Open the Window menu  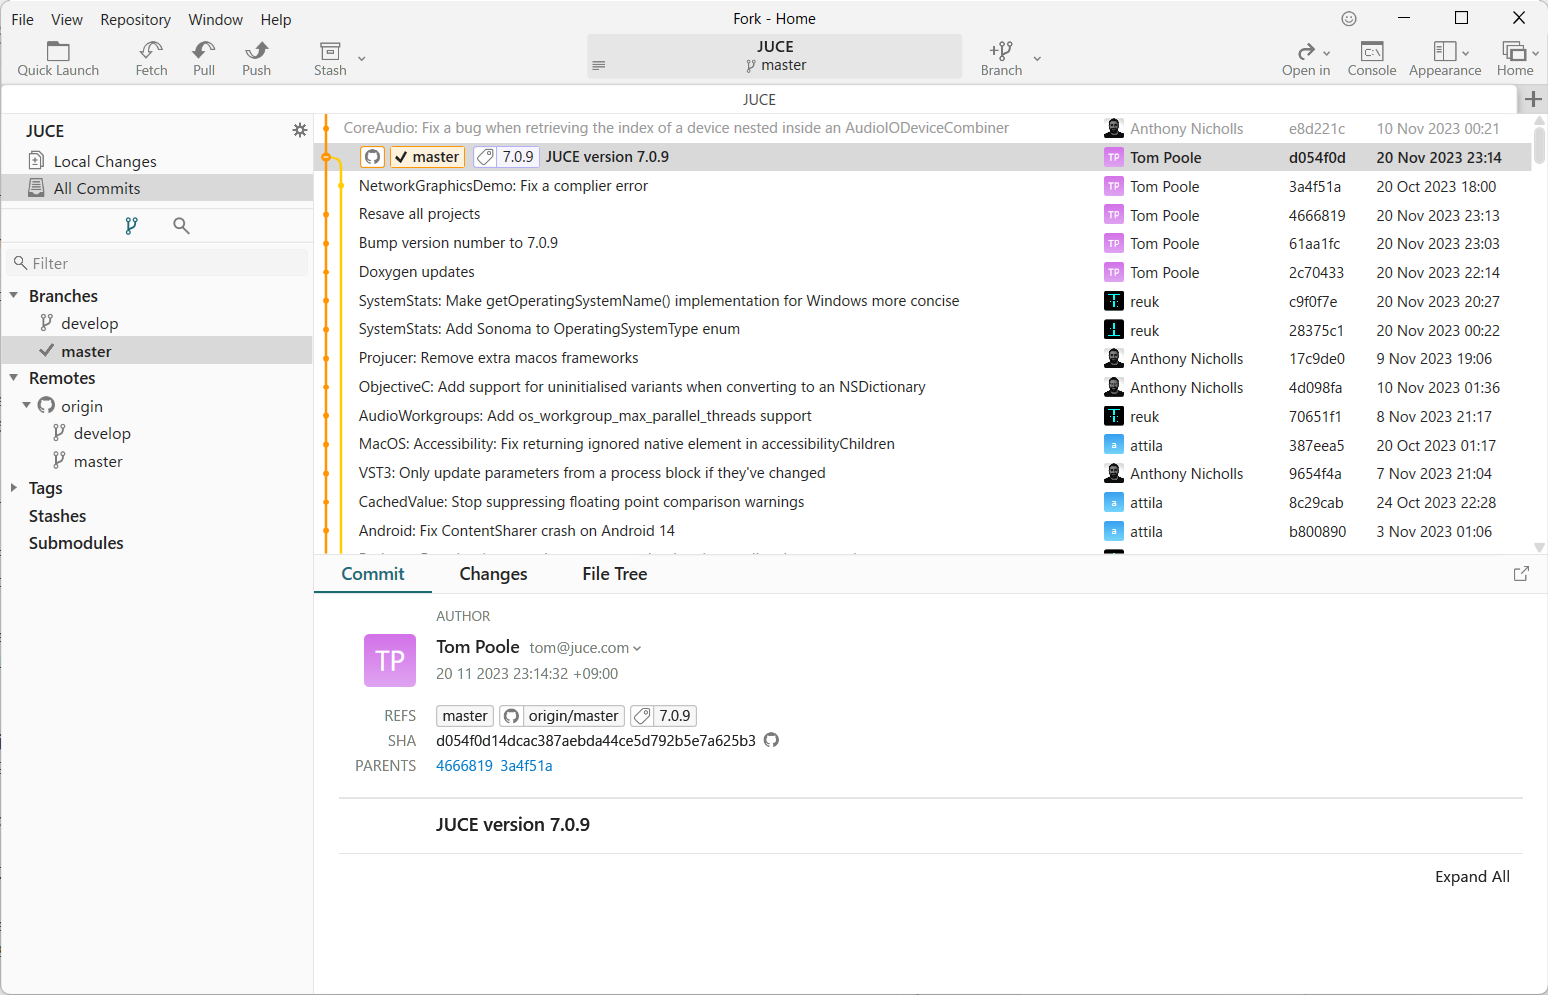click(216, 19)
